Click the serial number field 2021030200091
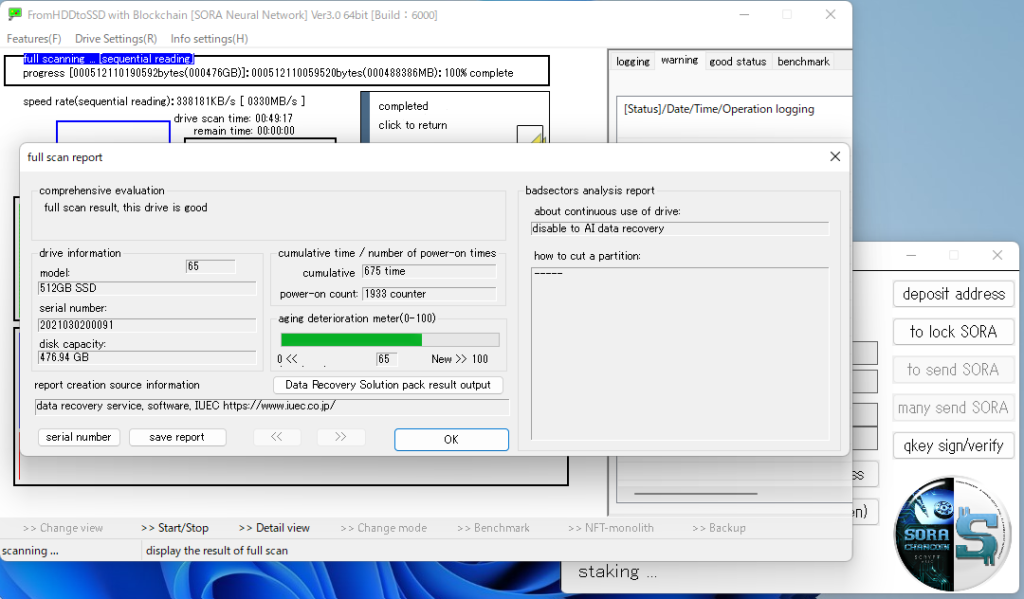The image size is (1024, 599). tap(147, 325)
